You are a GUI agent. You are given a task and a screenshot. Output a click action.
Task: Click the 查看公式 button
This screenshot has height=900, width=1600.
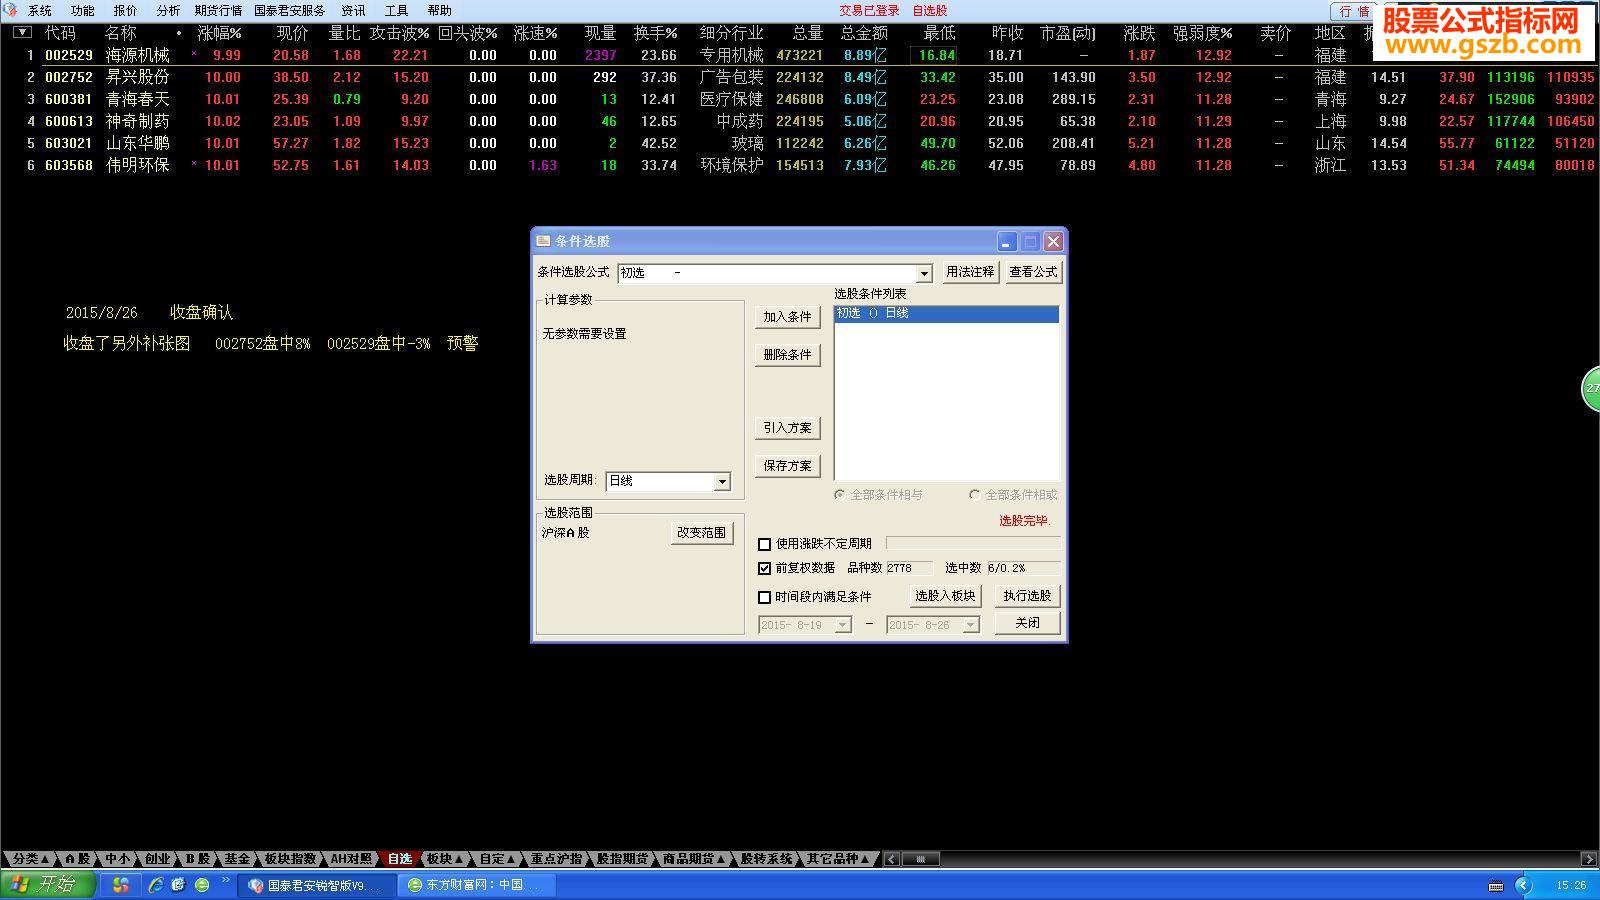click(1033, 272)
